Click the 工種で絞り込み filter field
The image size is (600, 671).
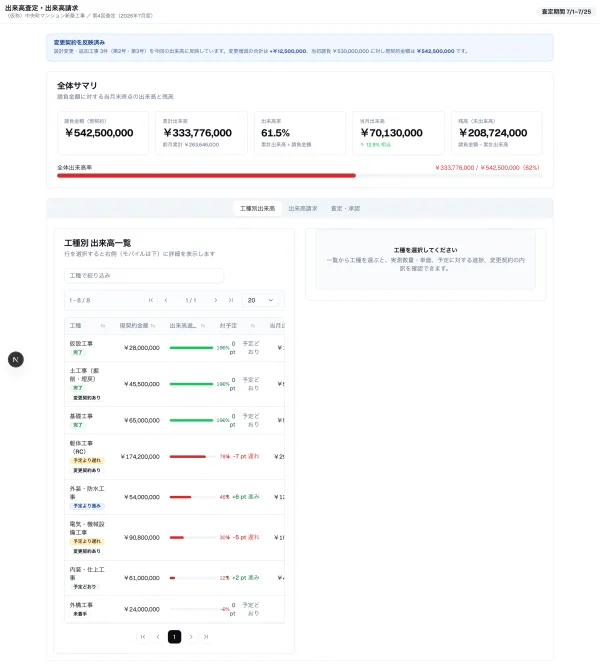coord(144,276)
